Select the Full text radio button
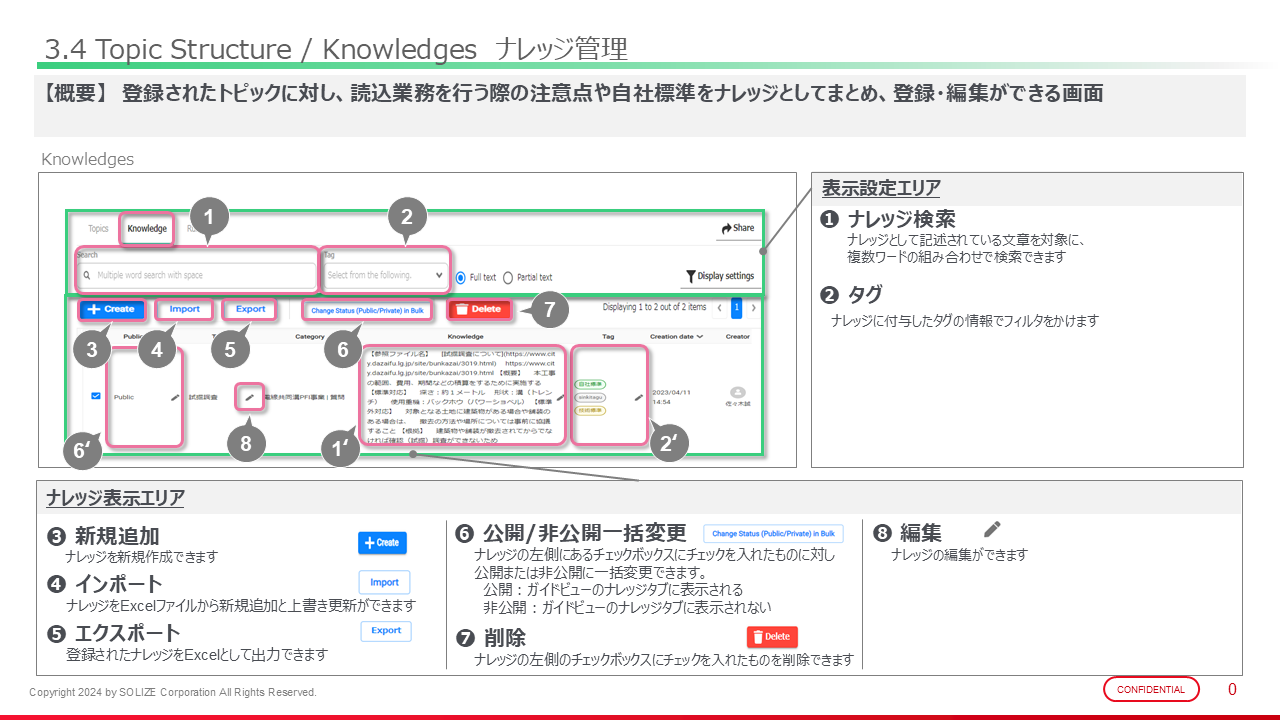Screen dimensions: 1280x720 tap(461, 277)
